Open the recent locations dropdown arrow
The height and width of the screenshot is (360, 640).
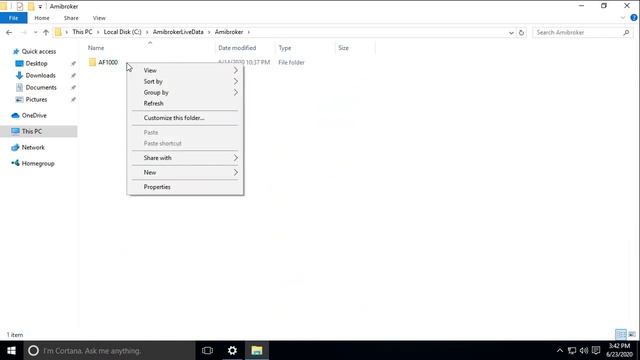(x=36, y=32)
